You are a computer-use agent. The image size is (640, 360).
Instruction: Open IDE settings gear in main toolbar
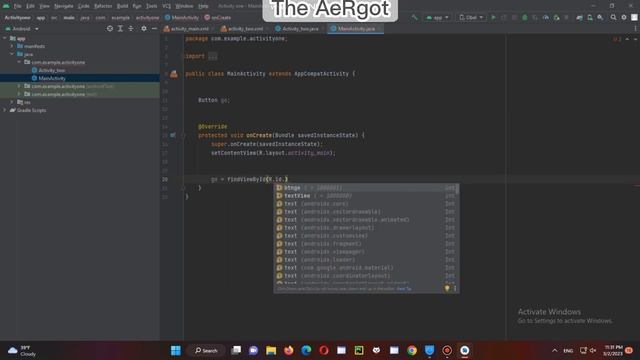[624, 18]
